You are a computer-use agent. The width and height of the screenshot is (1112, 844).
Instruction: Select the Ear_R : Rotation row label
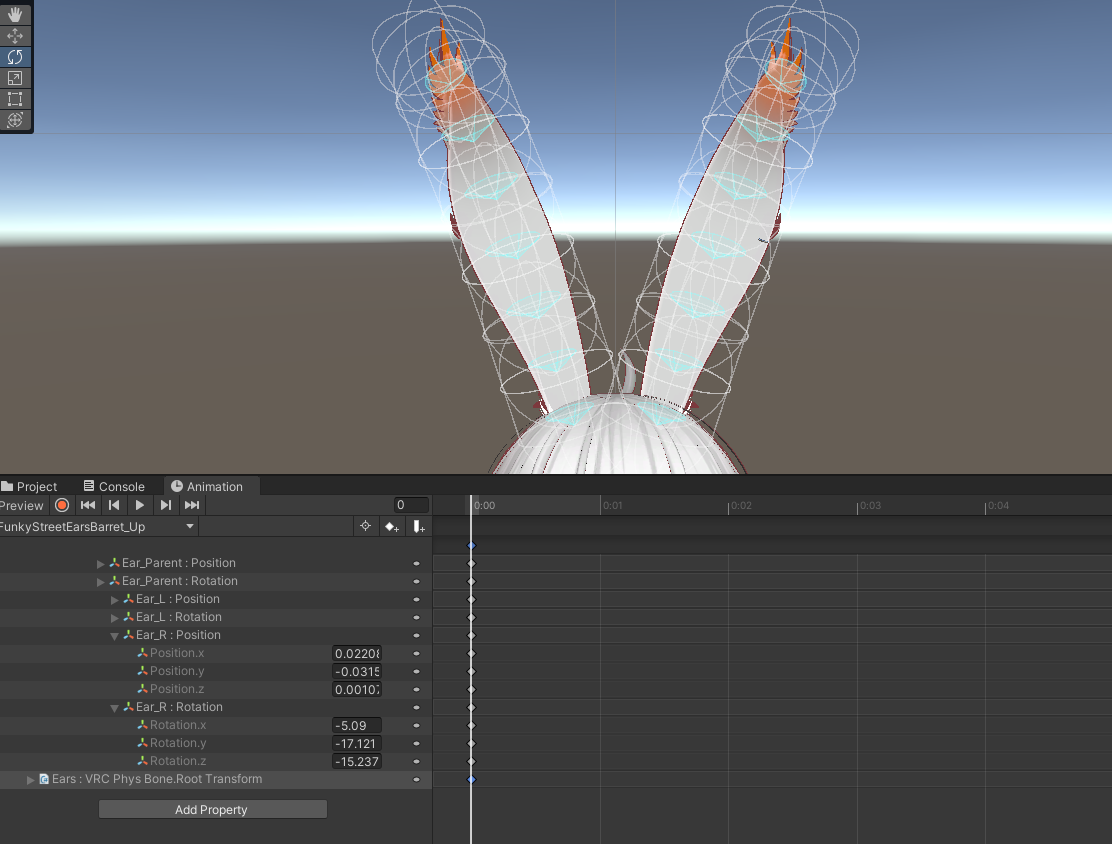pyautogui.click(x=179, y=707)
